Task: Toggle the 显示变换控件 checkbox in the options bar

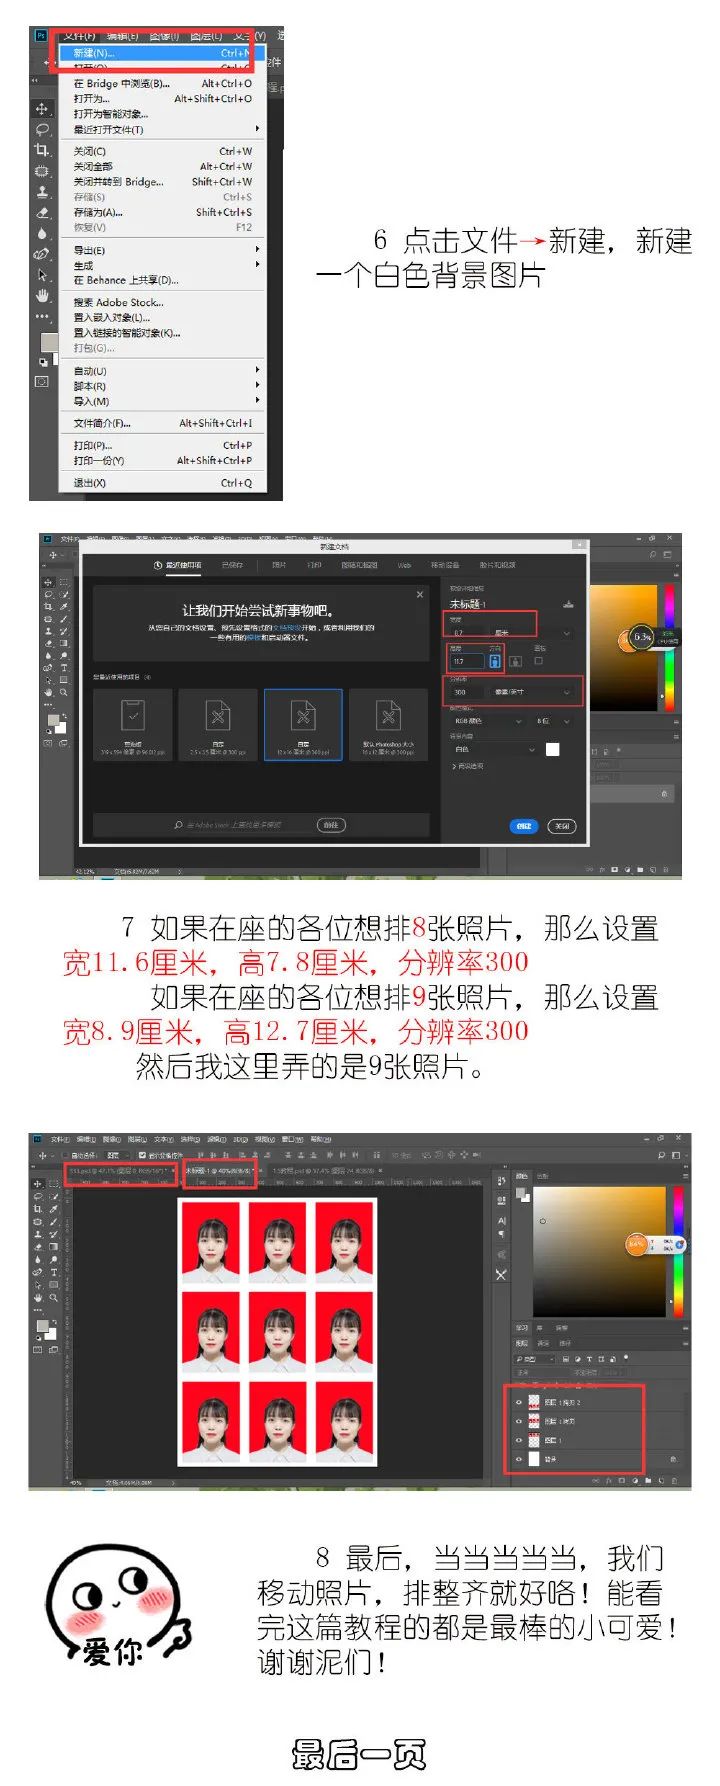Action: [142, 1155]
